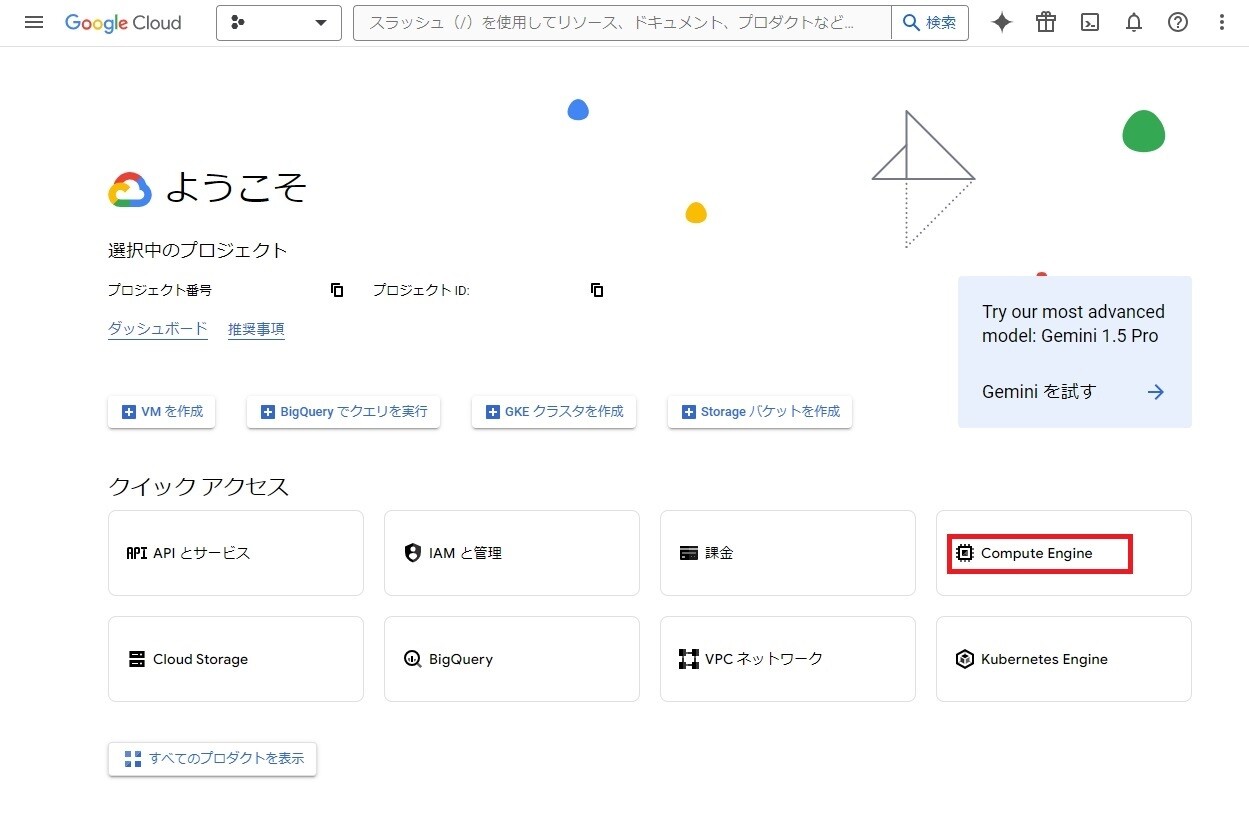Click the Compute Engine chip icon
The height and width of the screenshot is (816, 1249).
tap(964, 553)
